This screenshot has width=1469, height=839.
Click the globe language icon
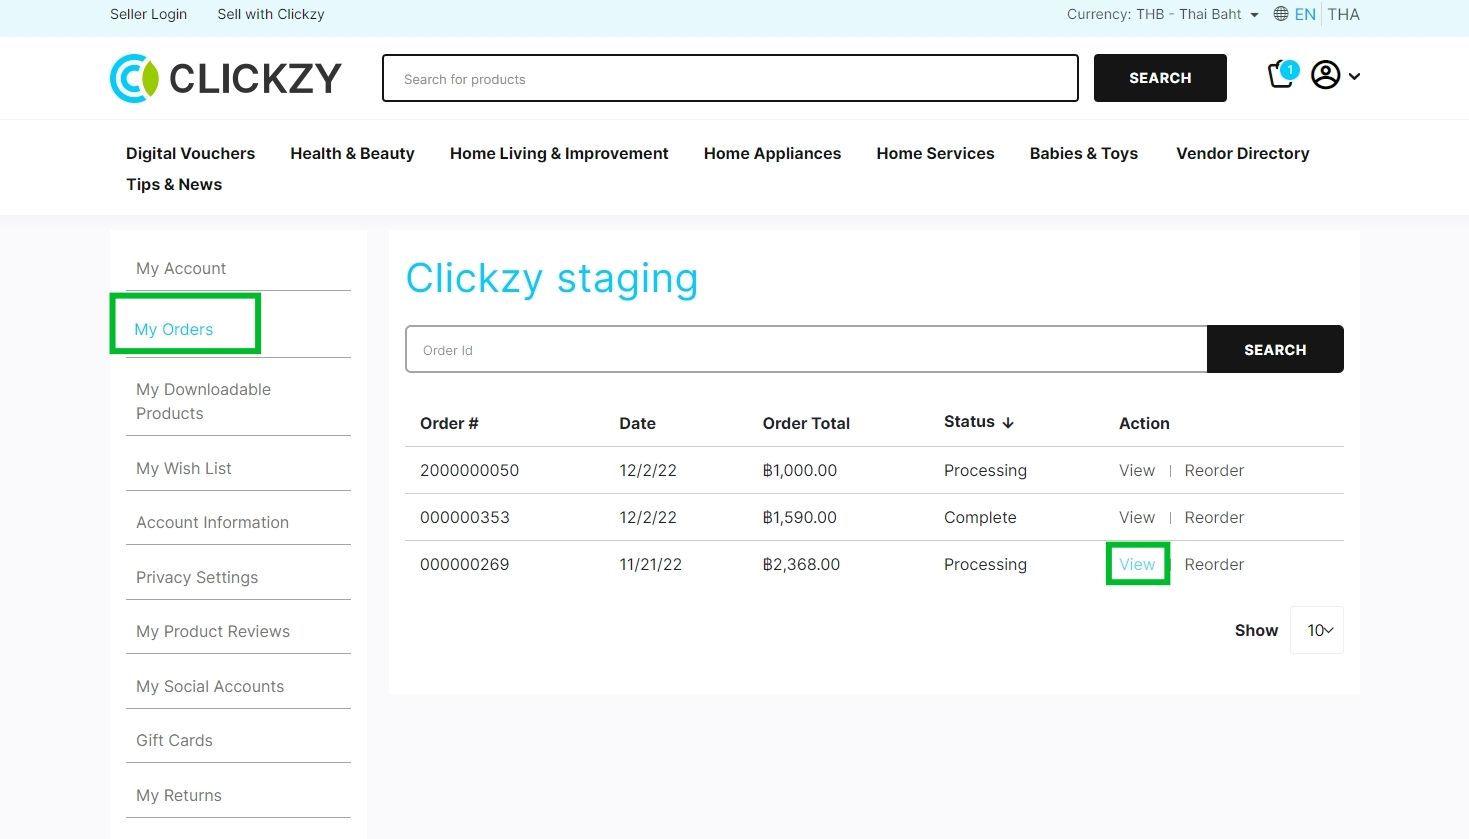pos(1281,14)
